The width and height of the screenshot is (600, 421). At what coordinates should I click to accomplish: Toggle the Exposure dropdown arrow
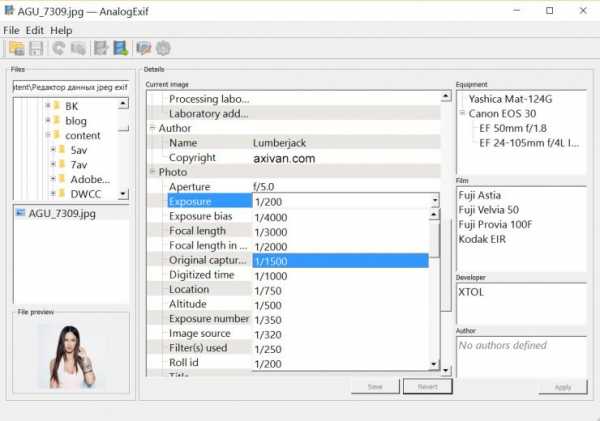pyautogui.click(x=435, y=200)
